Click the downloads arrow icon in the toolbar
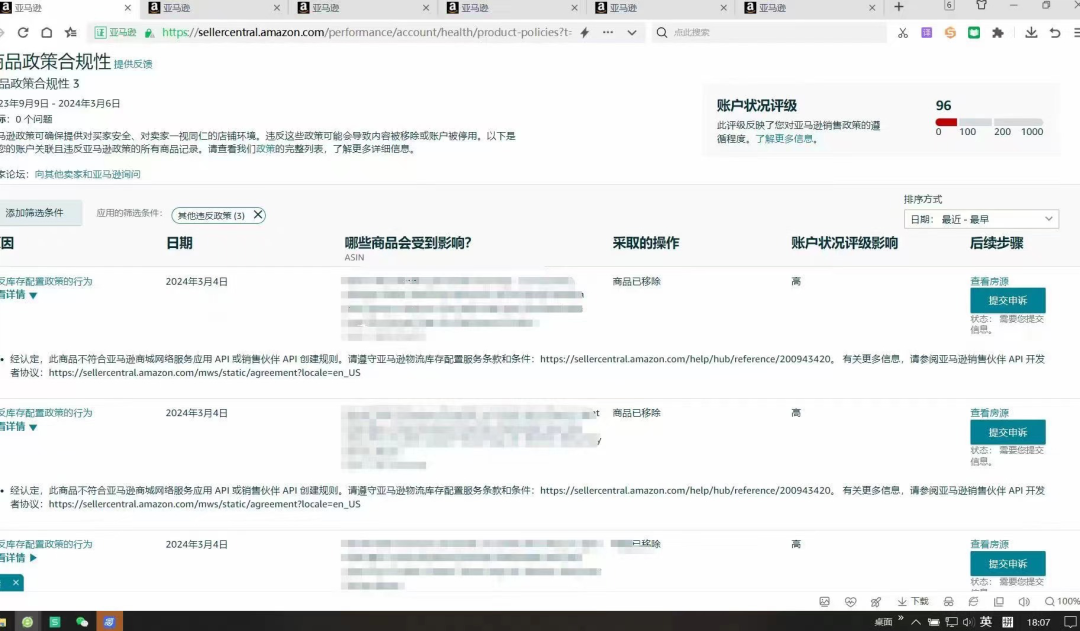Screen dimensions: 1080x631 pos(1031,31)
